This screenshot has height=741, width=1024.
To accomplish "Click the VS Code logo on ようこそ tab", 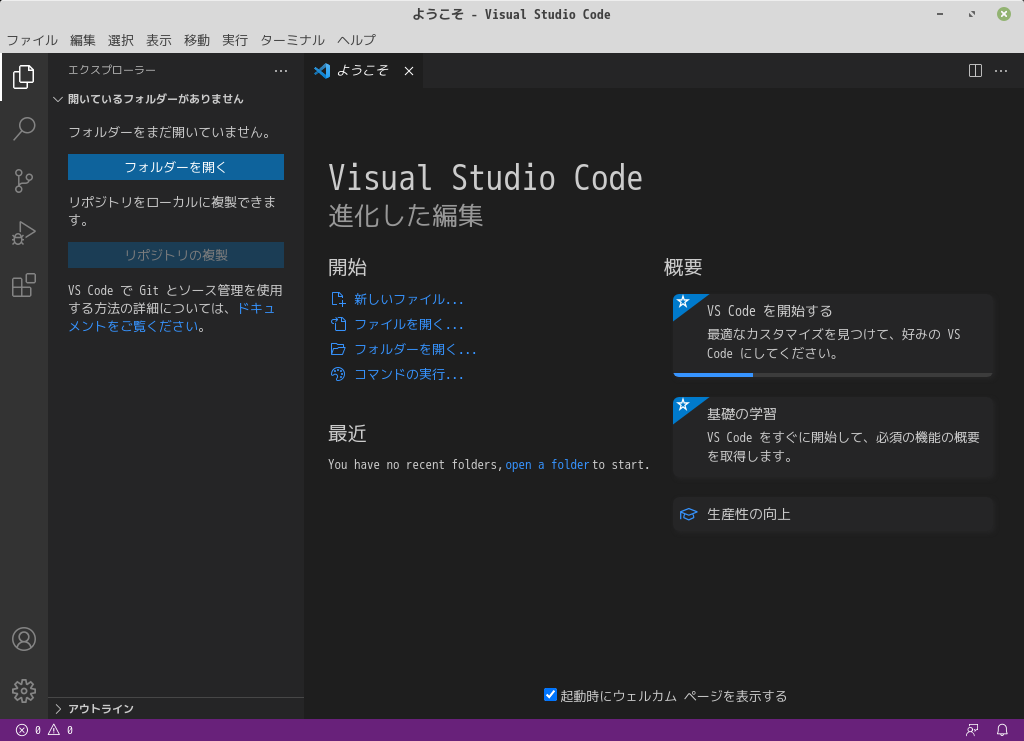I will pyautogui.click(x=322, y=71).
